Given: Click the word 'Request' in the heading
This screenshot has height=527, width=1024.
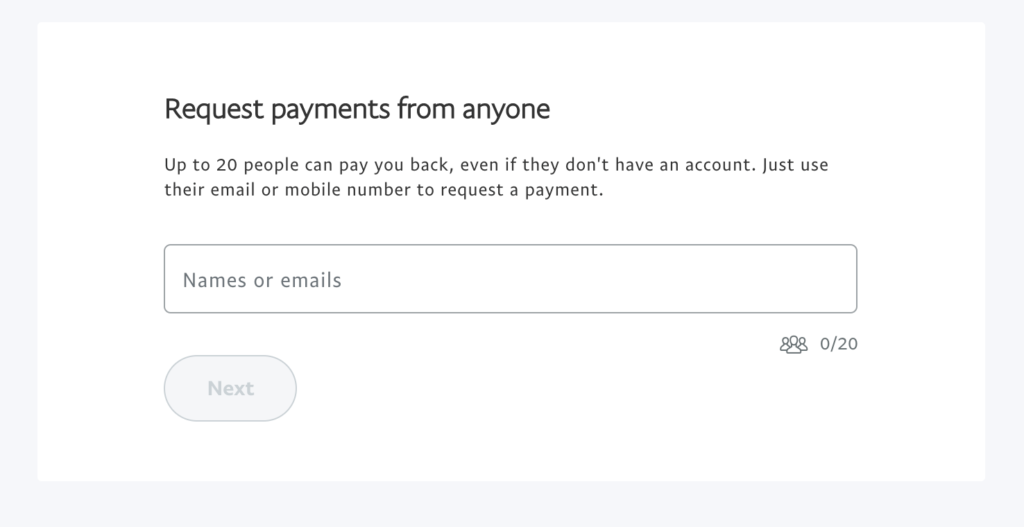Looking at the screenshot, I should 214,109.
